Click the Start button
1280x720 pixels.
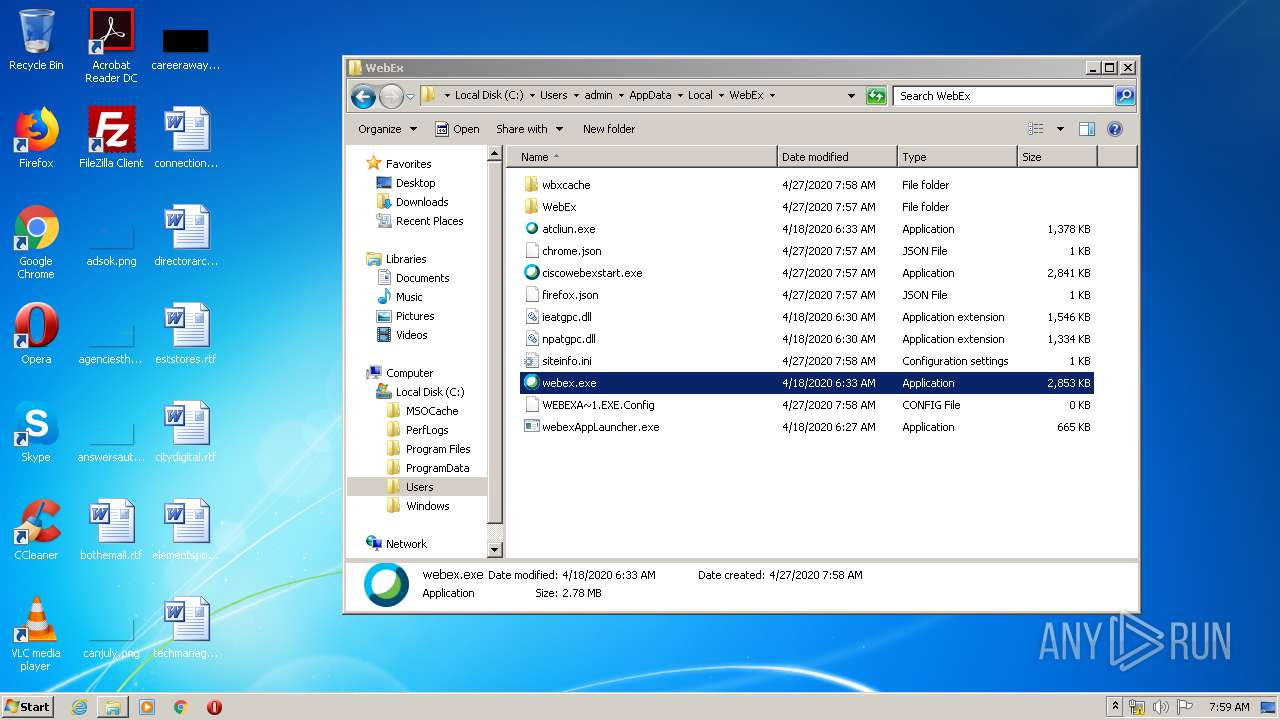point(28,707)
